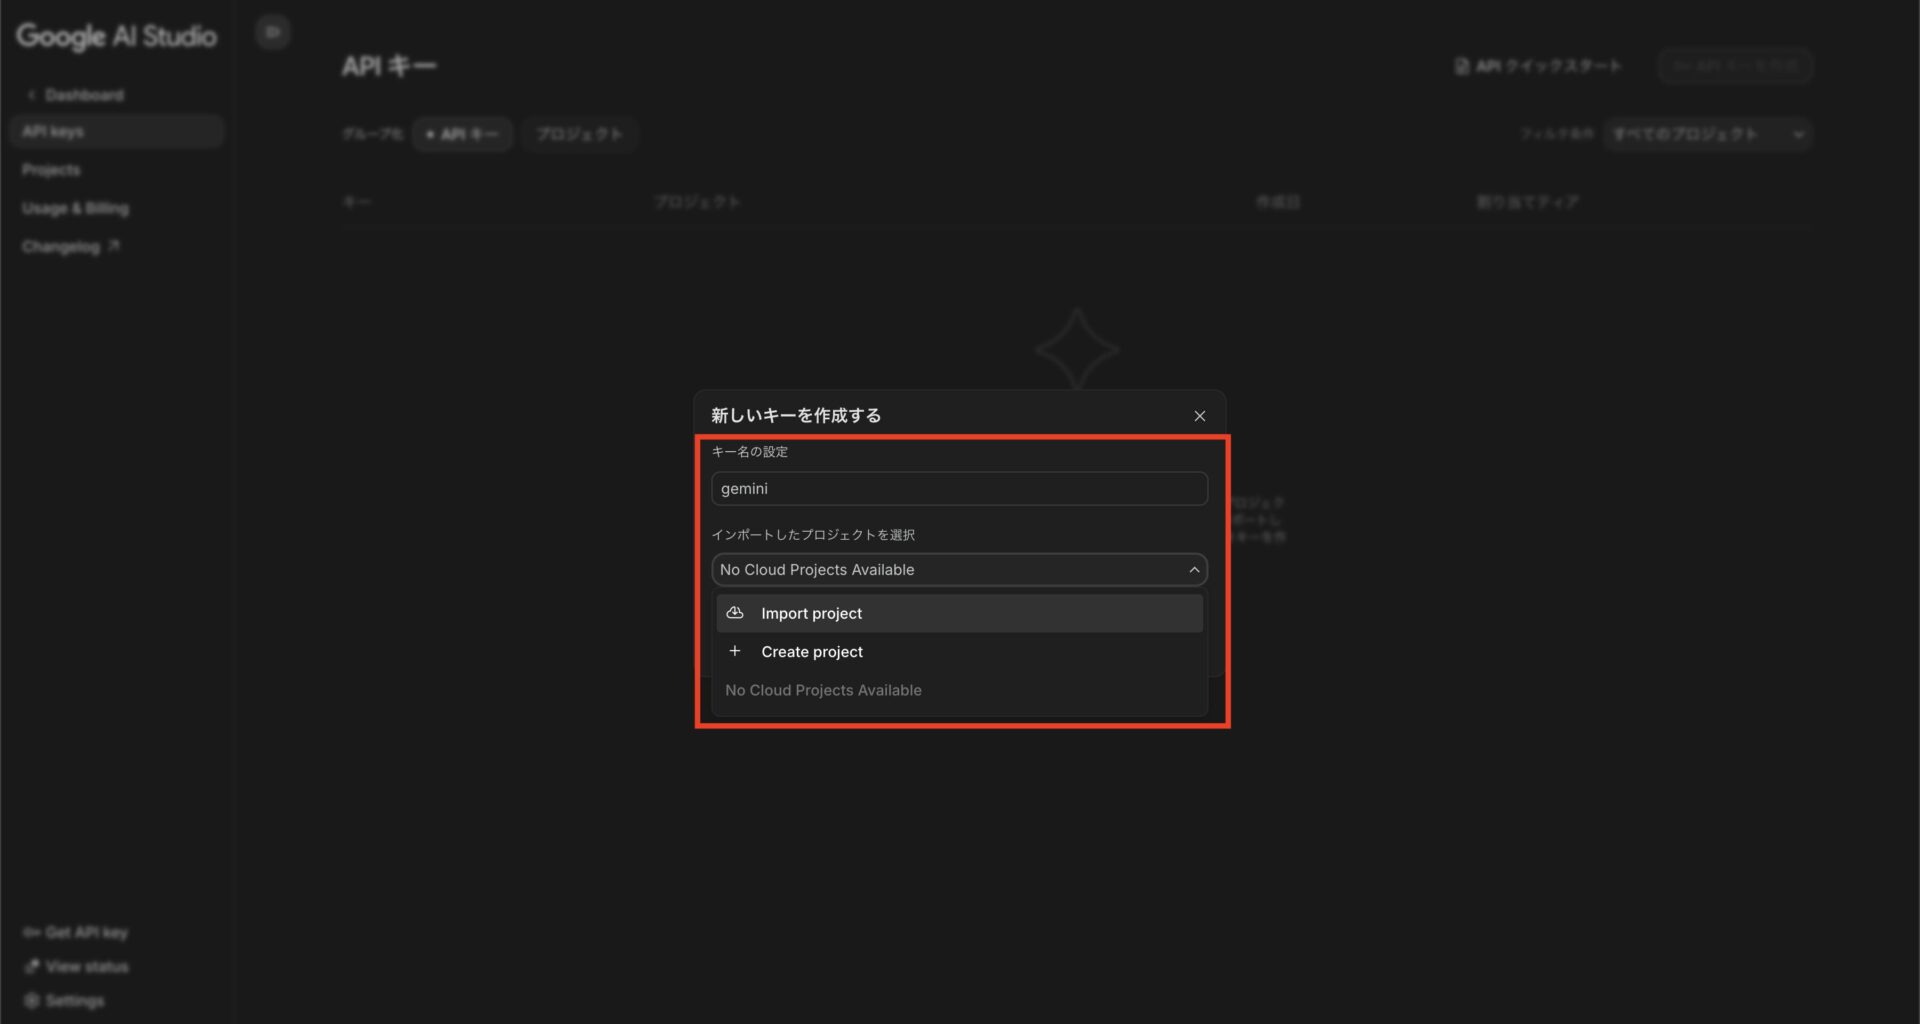This screenshot has width=1920, height=1024.
Task: Select Import project from the list
Action: [811, 614]
